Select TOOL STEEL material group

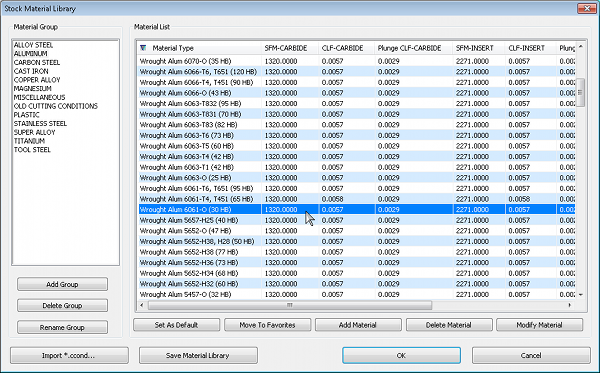click(32, 150)
